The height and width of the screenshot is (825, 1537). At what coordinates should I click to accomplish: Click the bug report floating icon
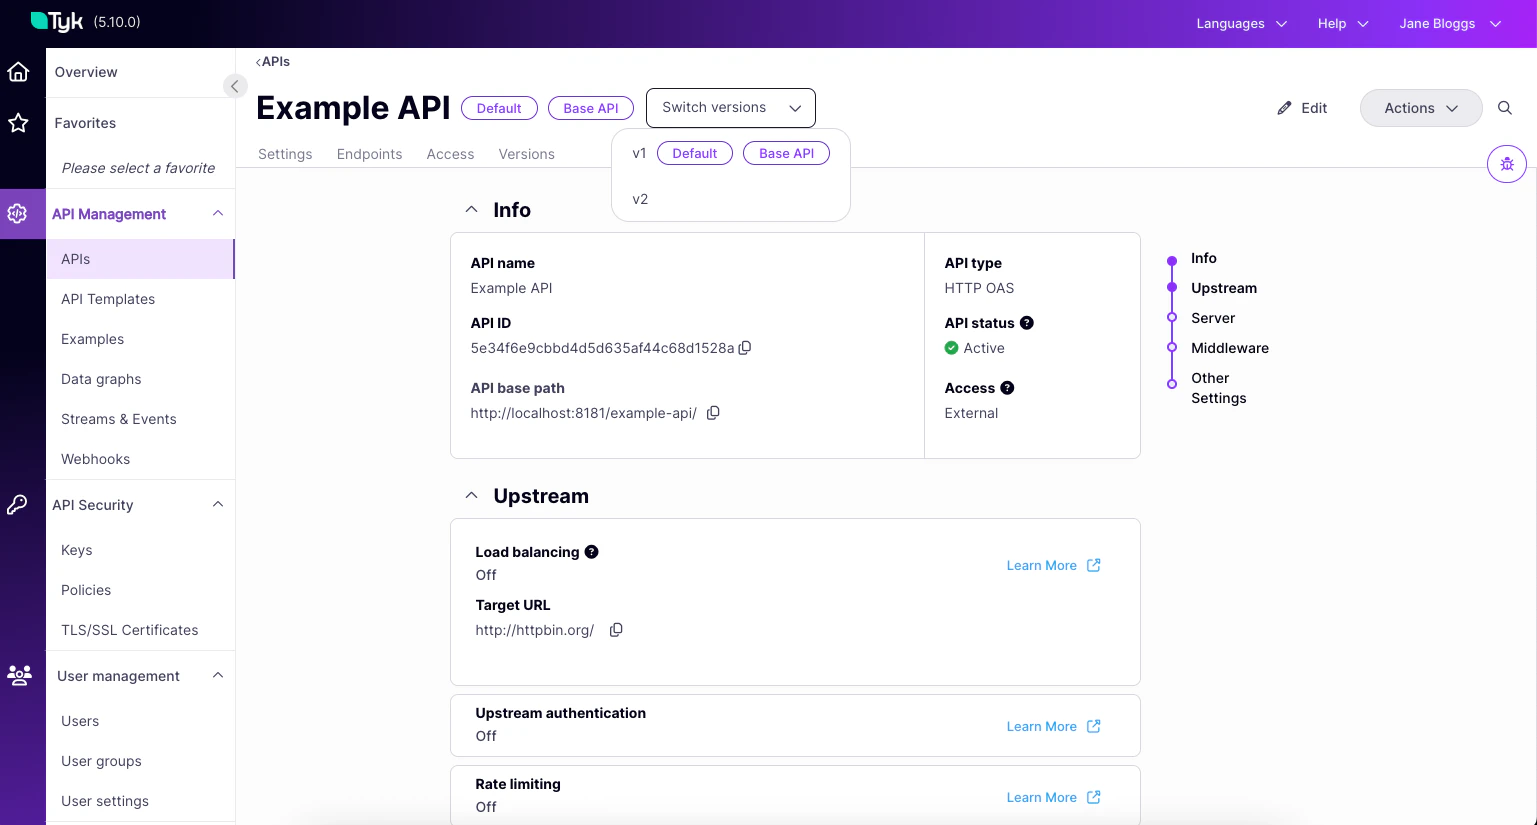[x=1507, y=163]
